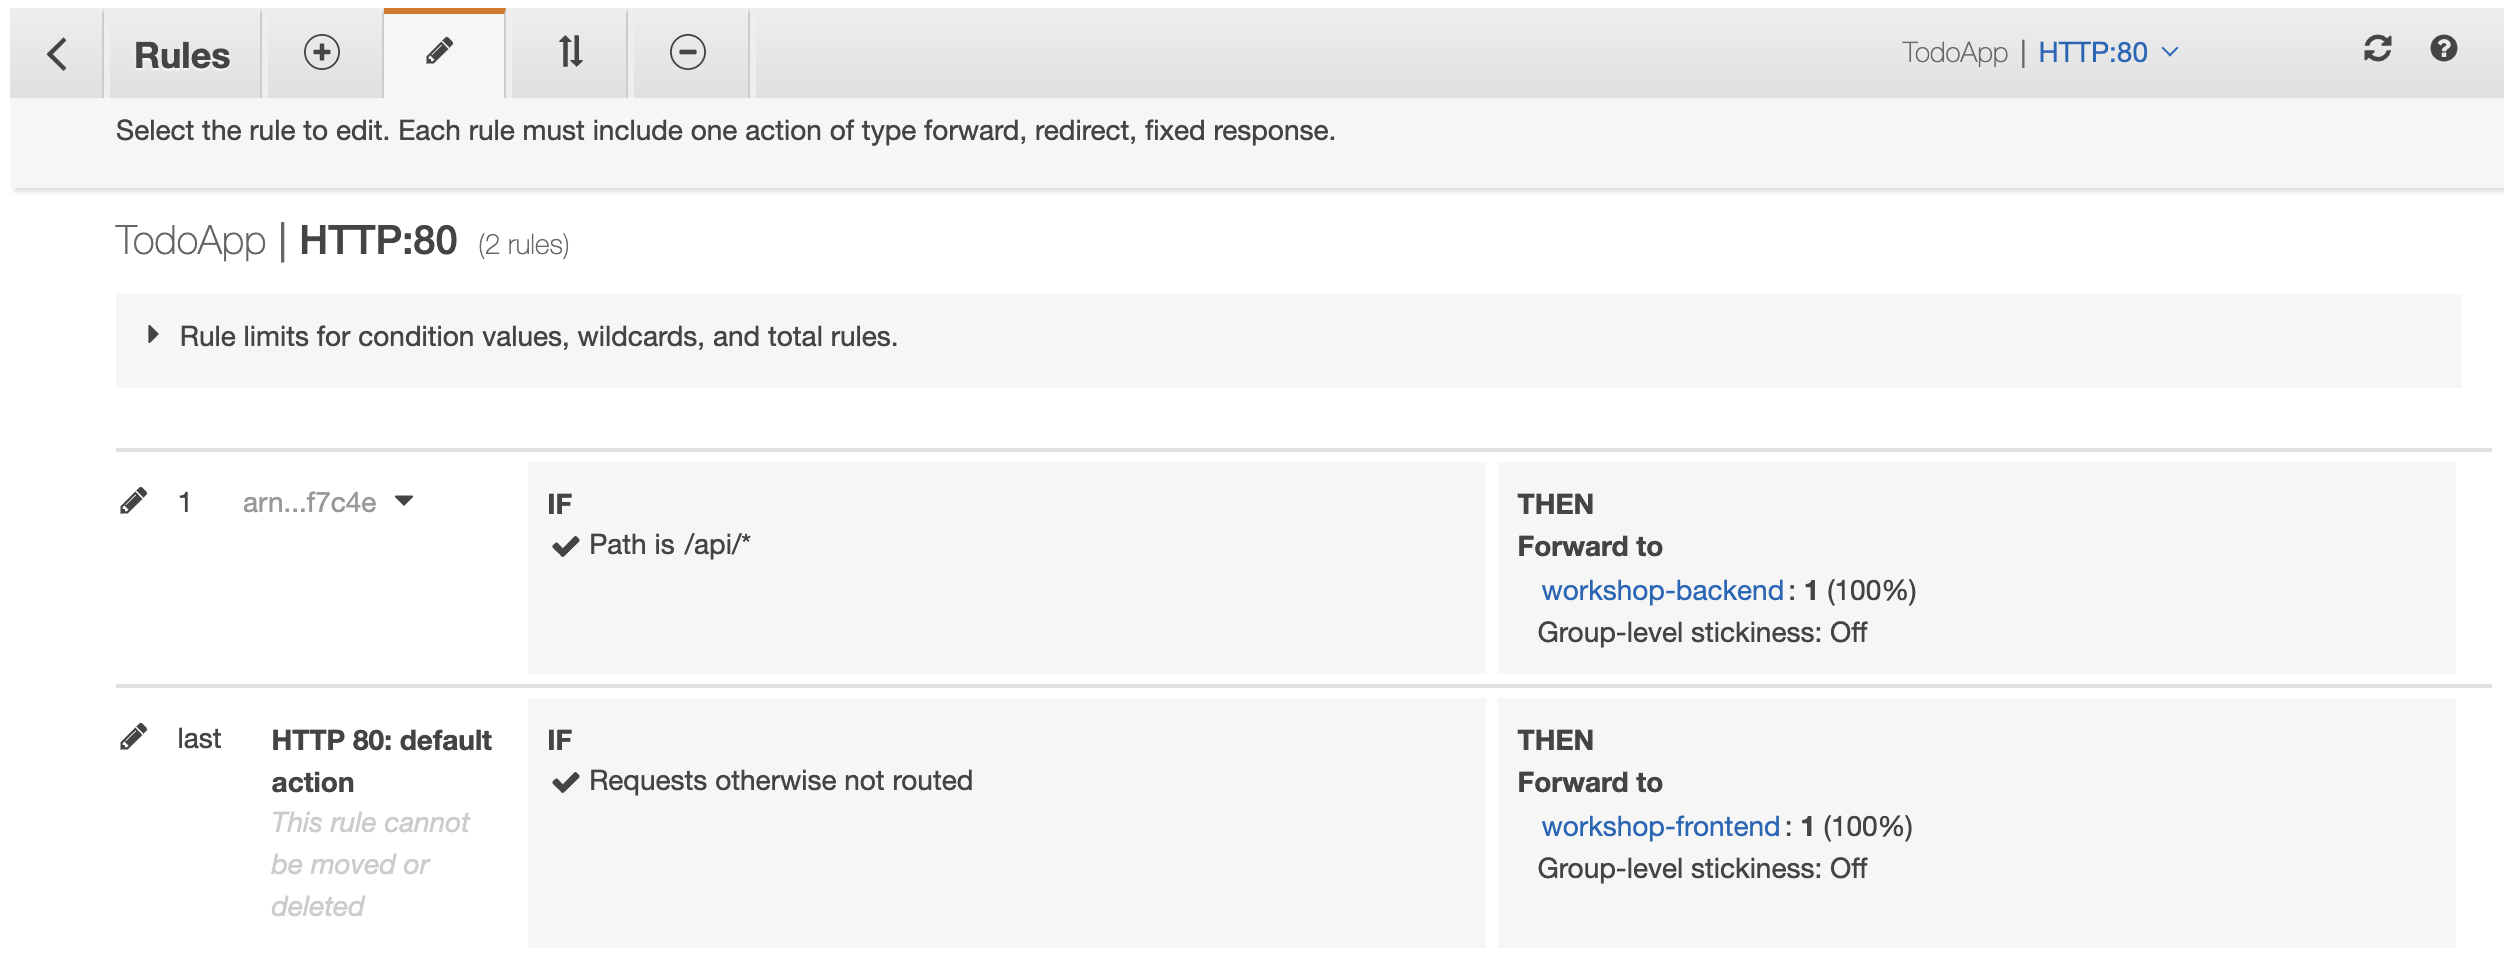Go back using the left chevron
Screen dimensions: 2504x976
tap(57, 54)
